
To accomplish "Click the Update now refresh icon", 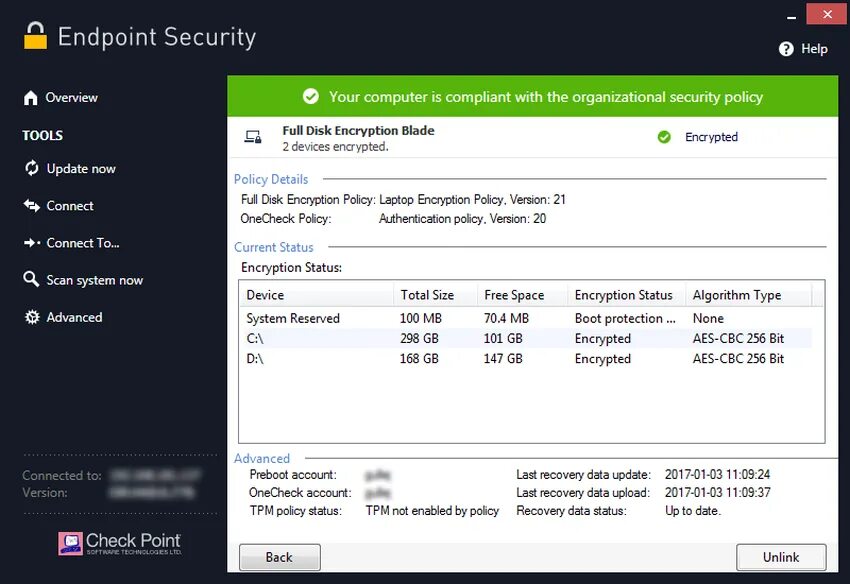I will (31, 169).
